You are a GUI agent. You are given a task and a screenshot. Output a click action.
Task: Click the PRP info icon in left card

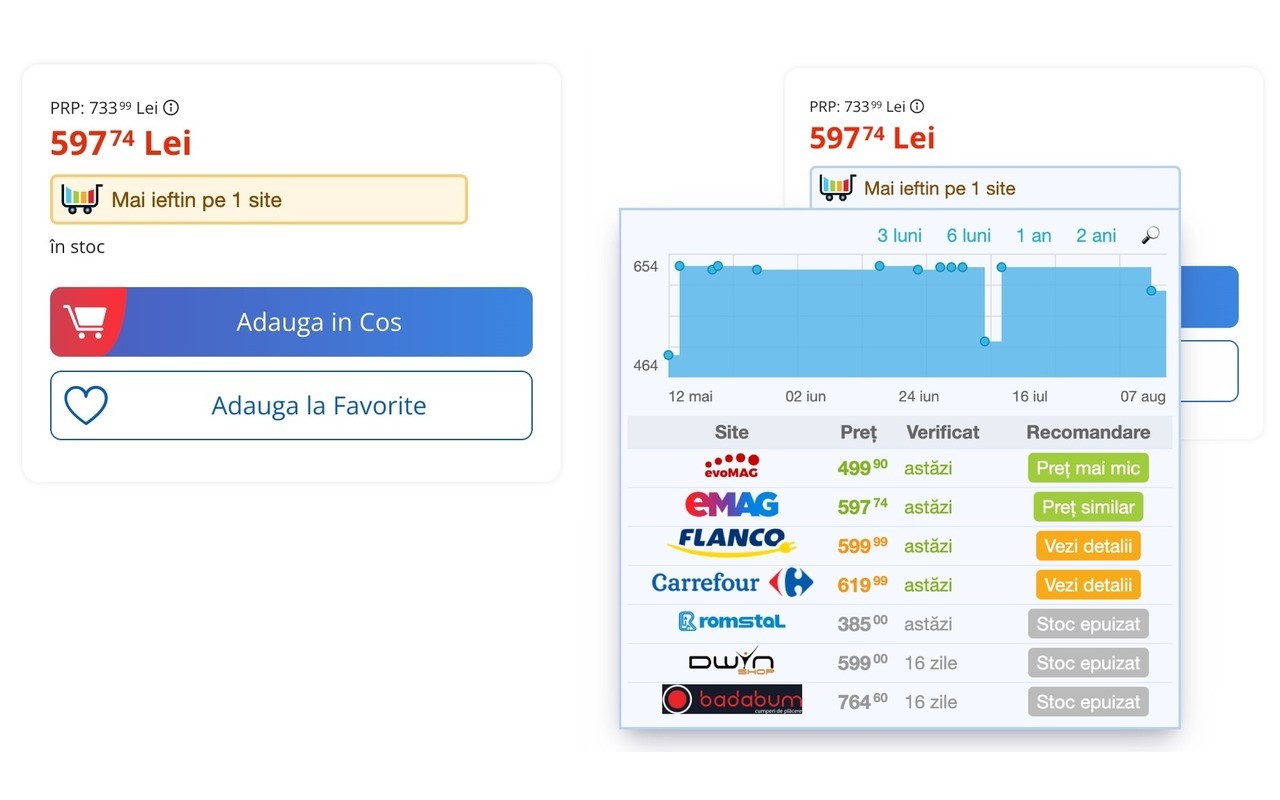(x=171, y=108)
